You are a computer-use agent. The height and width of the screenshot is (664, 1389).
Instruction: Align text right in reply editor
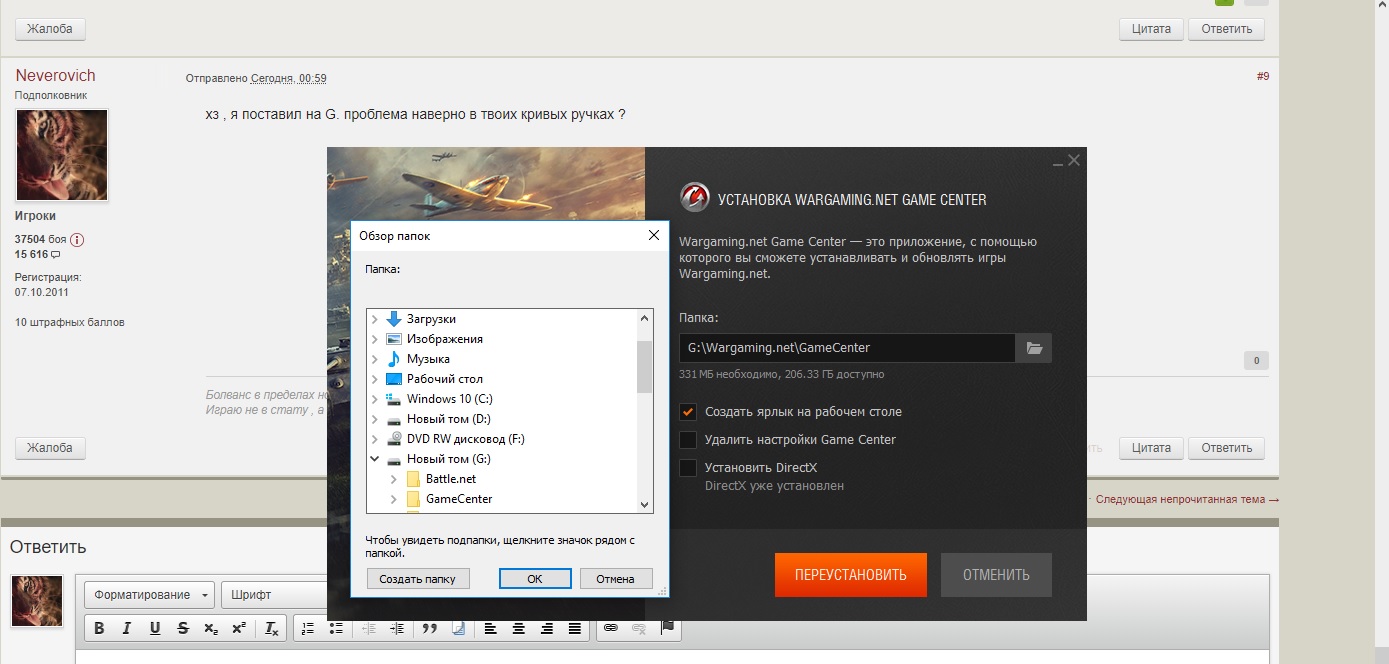point(547,628)
